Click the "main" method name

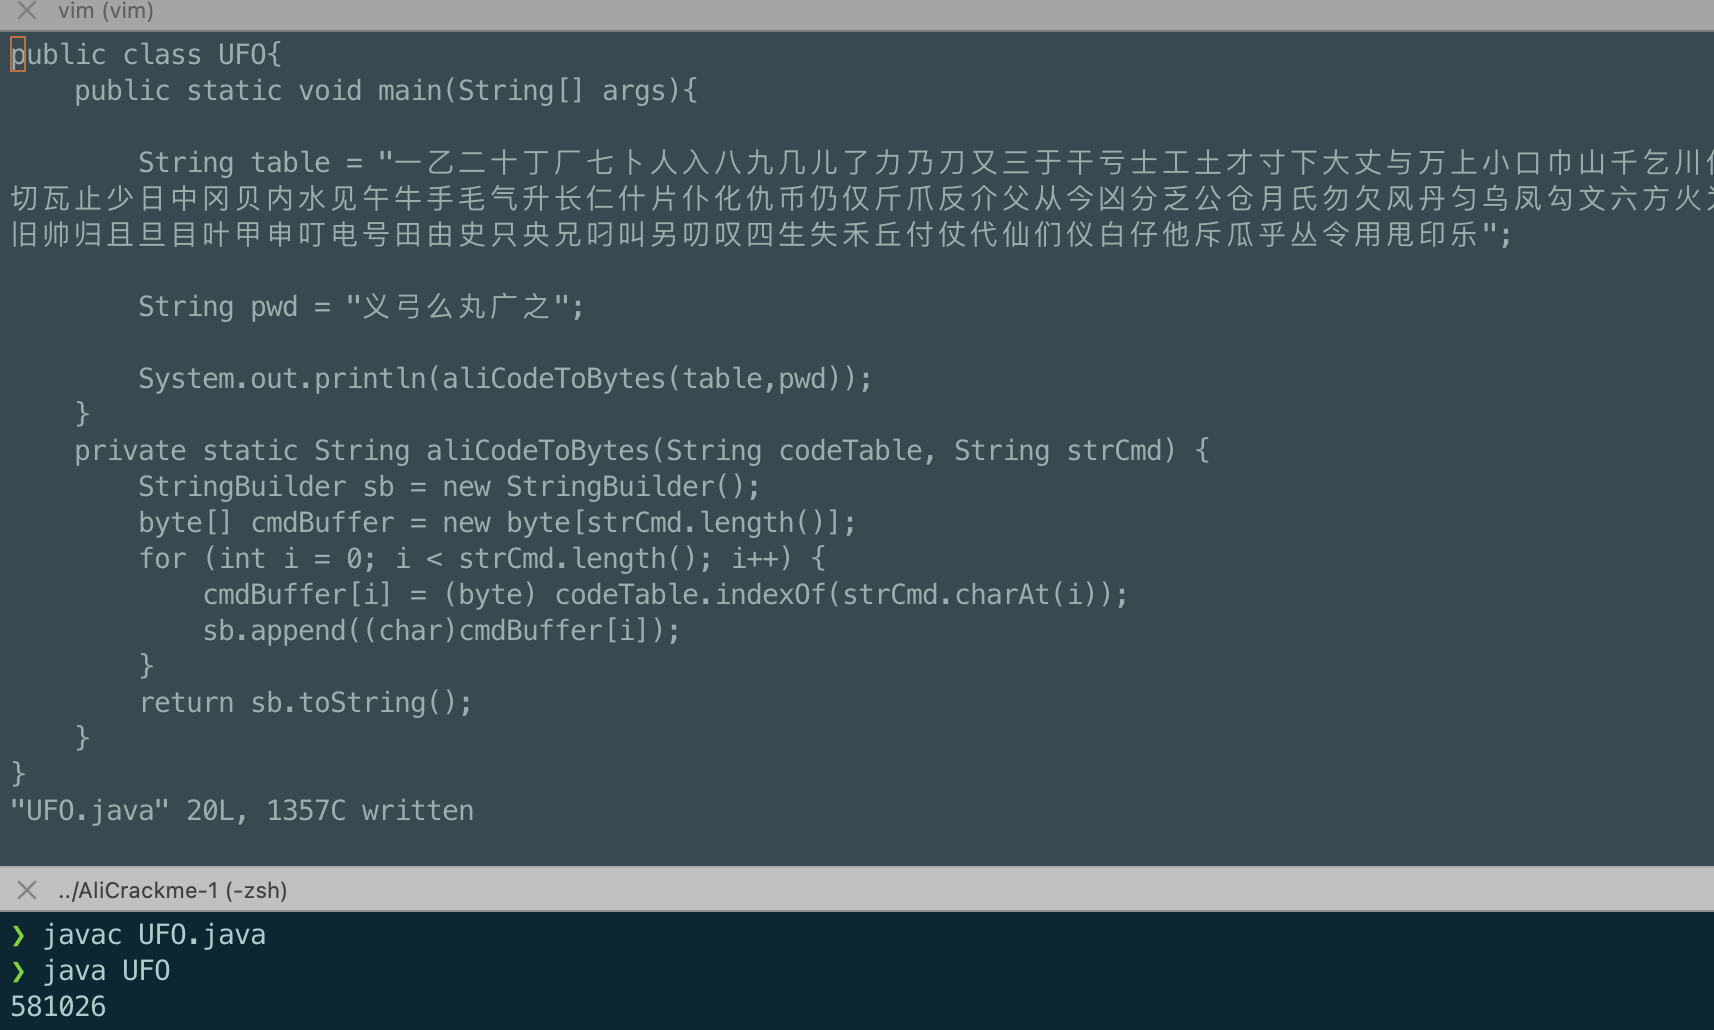[x=409, y=91]
